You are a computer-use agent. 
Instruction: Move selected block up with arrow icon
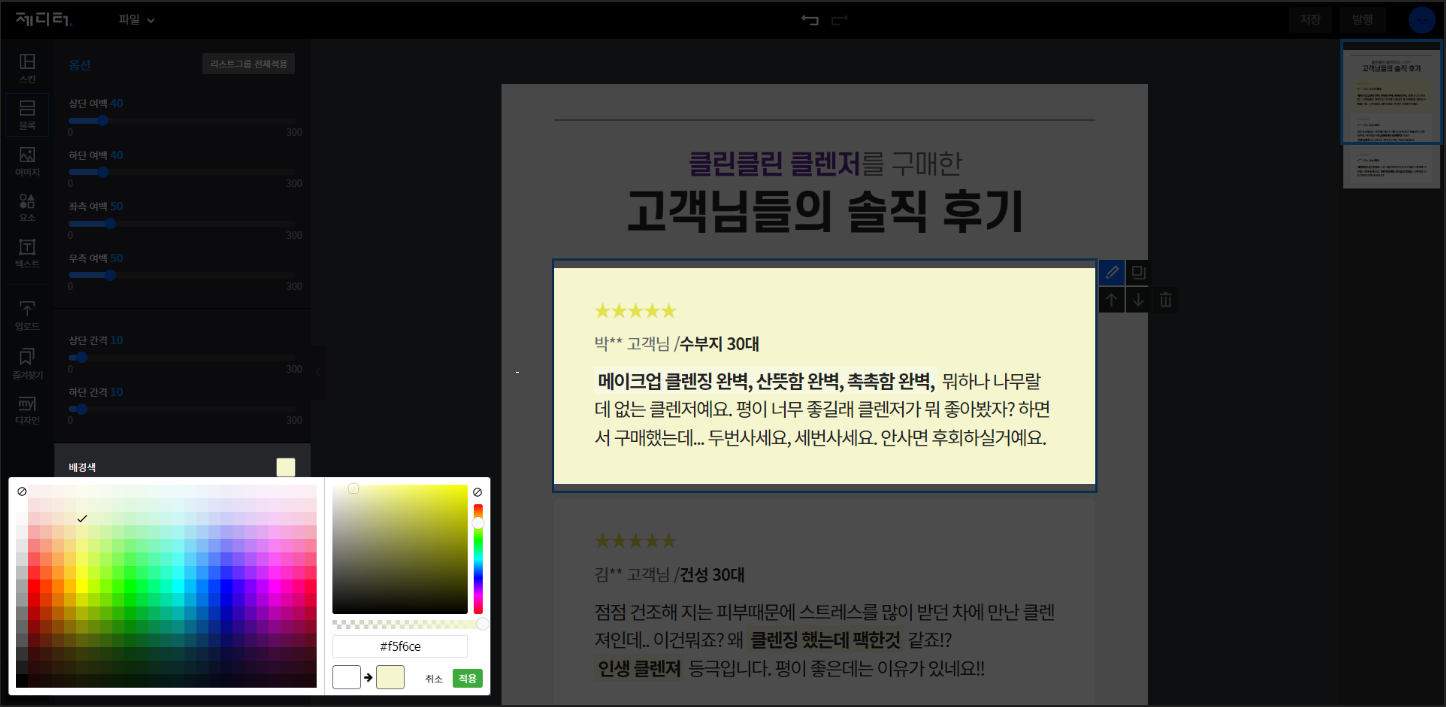point(1112,300)
